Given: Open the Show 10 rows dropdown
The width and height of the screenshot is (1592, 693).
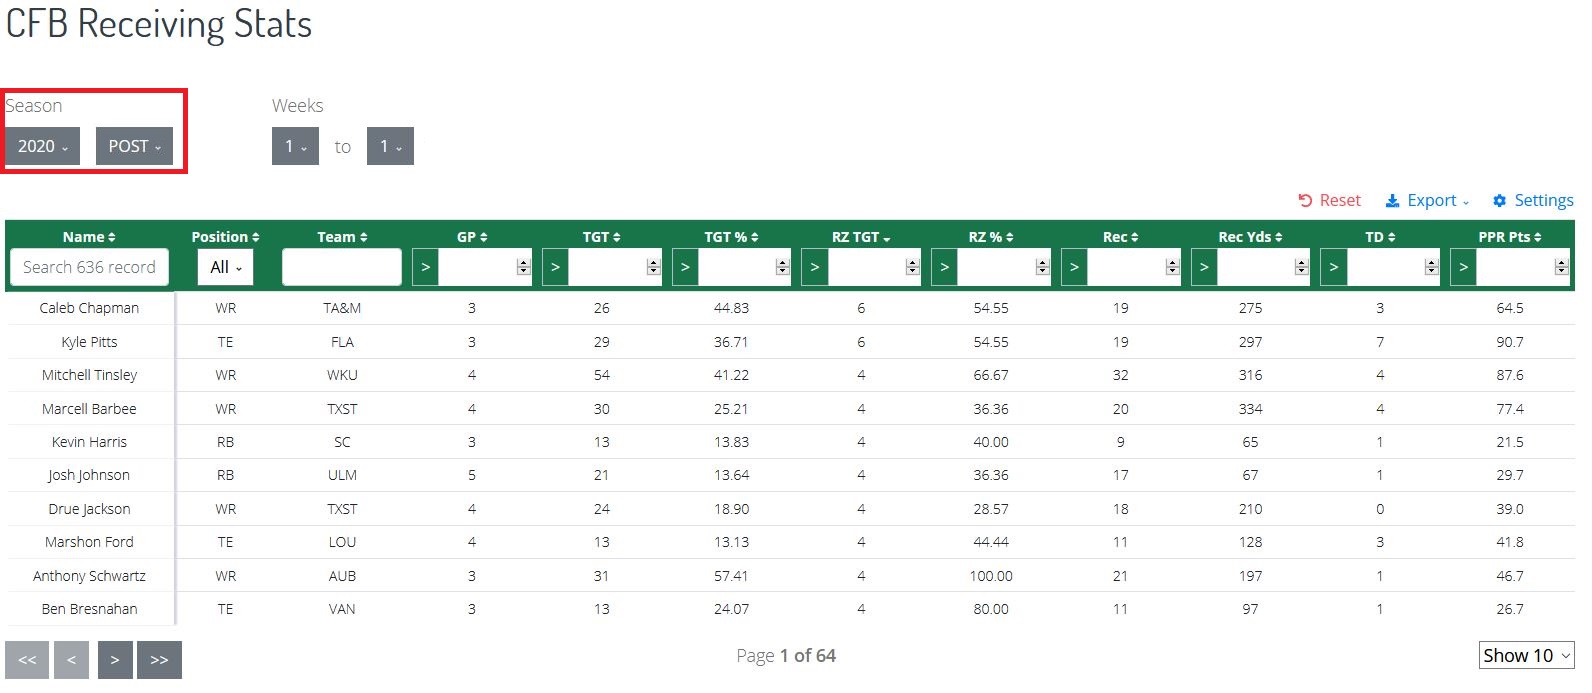Looking at the screenshot, I should [x=1525, y=656].
